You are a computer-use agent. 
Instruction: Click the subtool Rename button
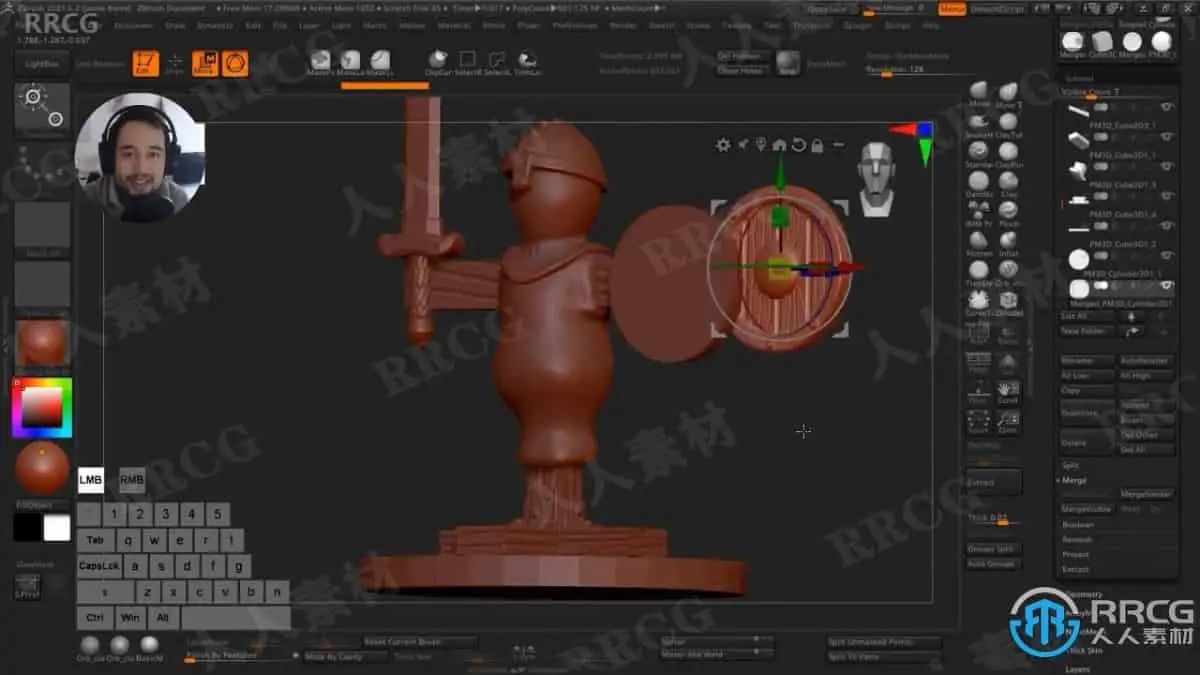click(x=1087, y=360)
